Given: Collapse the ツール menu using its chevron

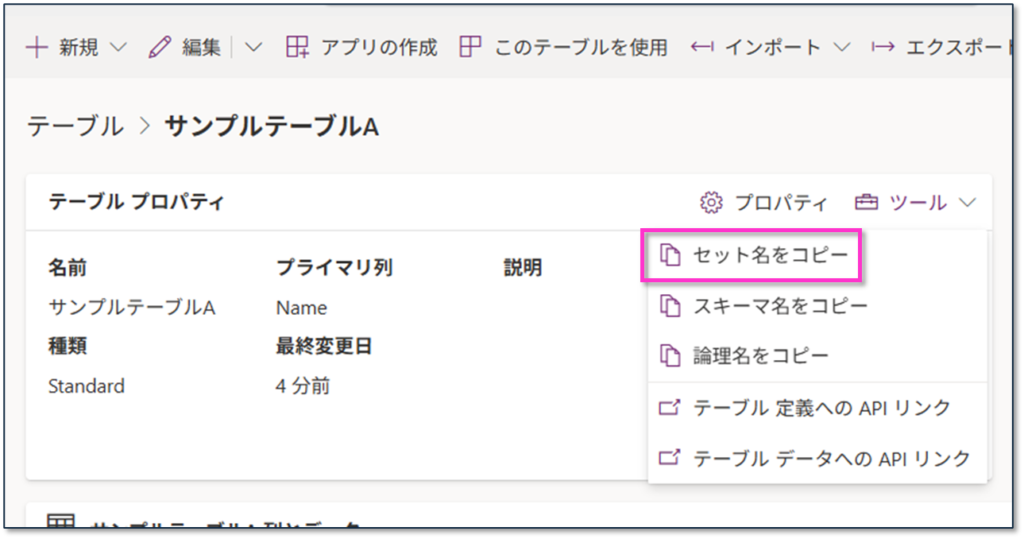Looking at the screenshot, I should 967,203.
